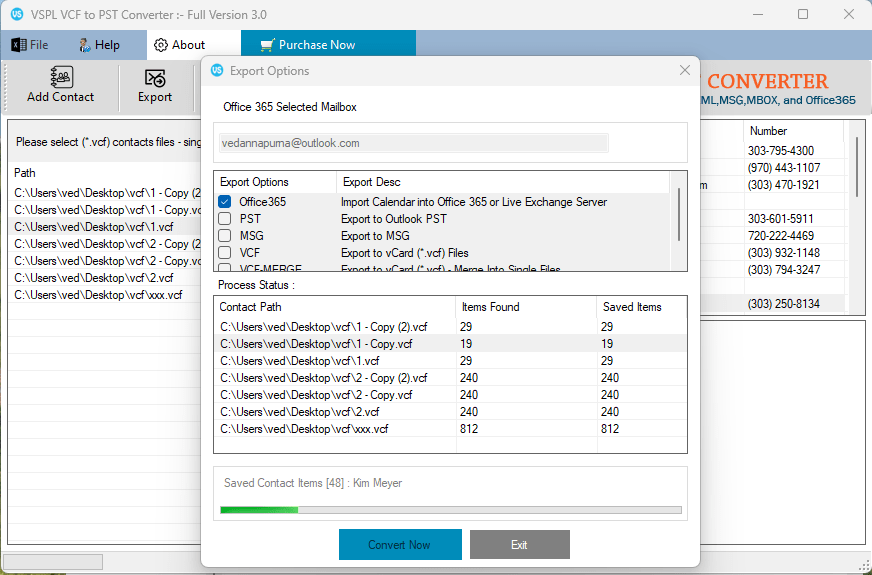Click the Export toolbar icon
The width and height of the screenshot is (872, 575).
(x=155, y=78)
